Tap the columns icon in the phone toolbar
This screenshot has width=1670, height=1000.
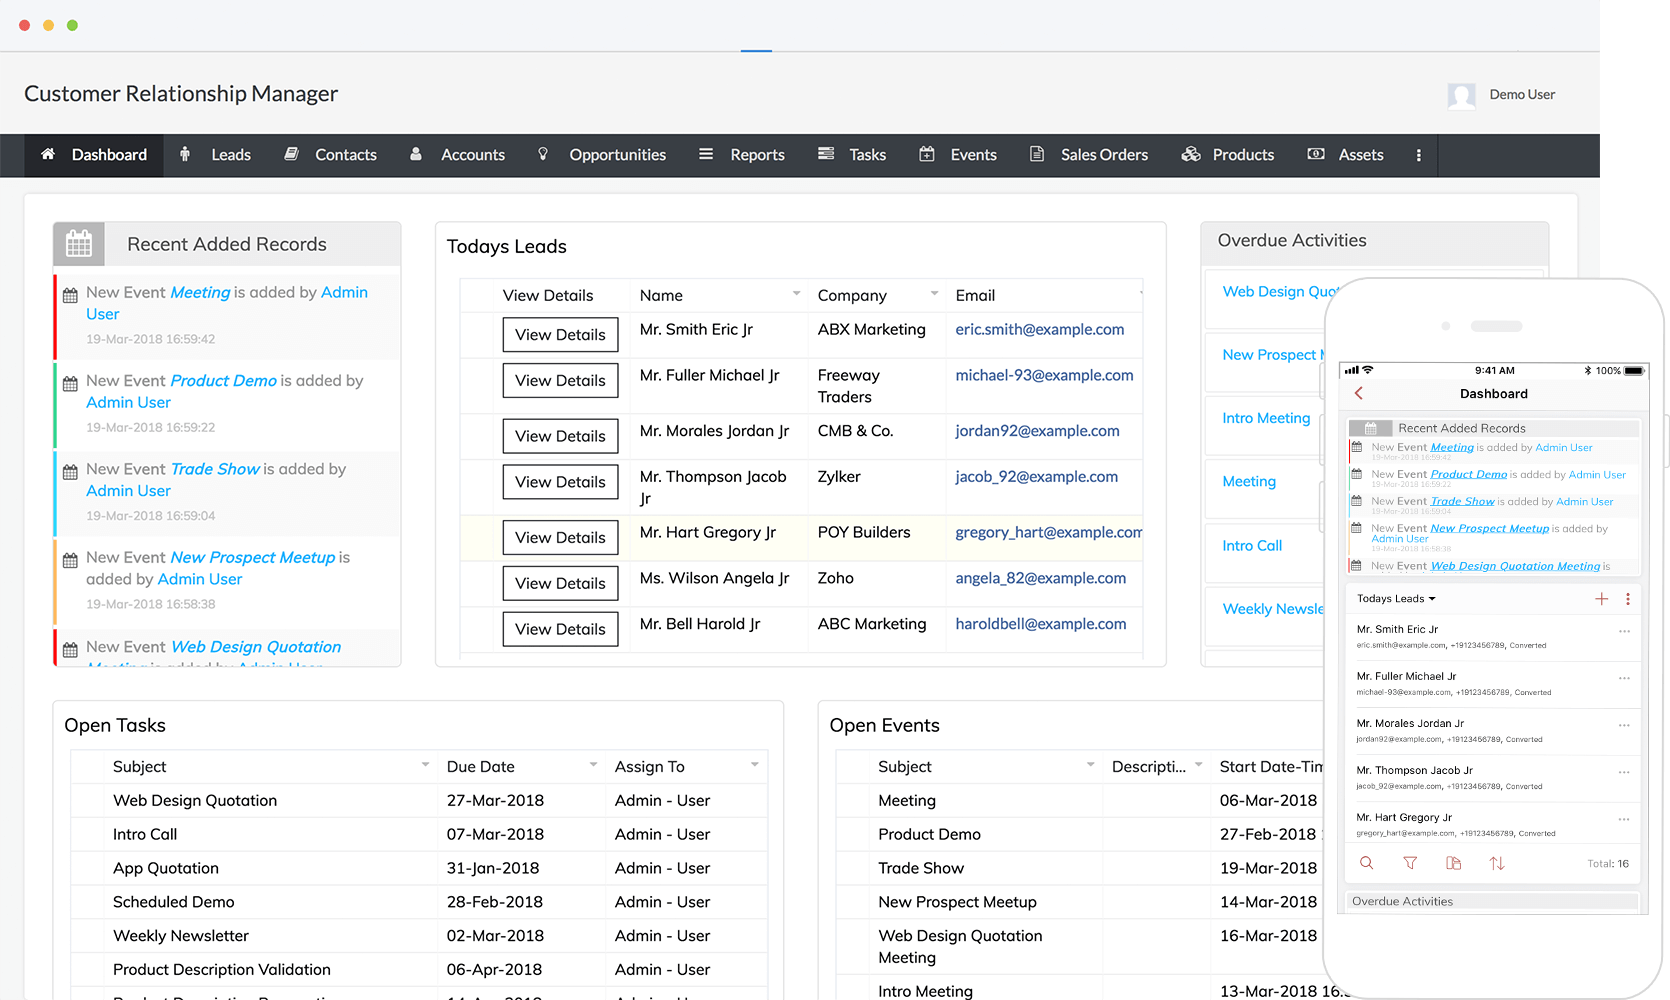tap(1453, 863)
